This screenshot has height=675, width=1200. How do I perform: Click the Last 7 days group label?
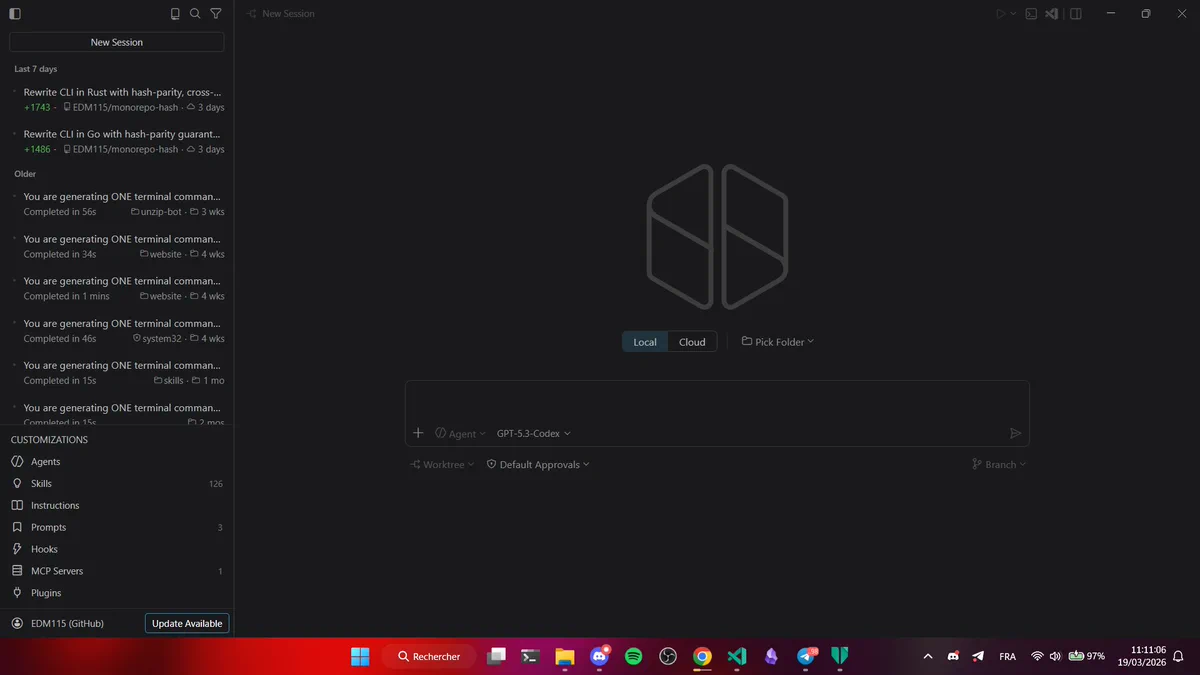[36, 69]
